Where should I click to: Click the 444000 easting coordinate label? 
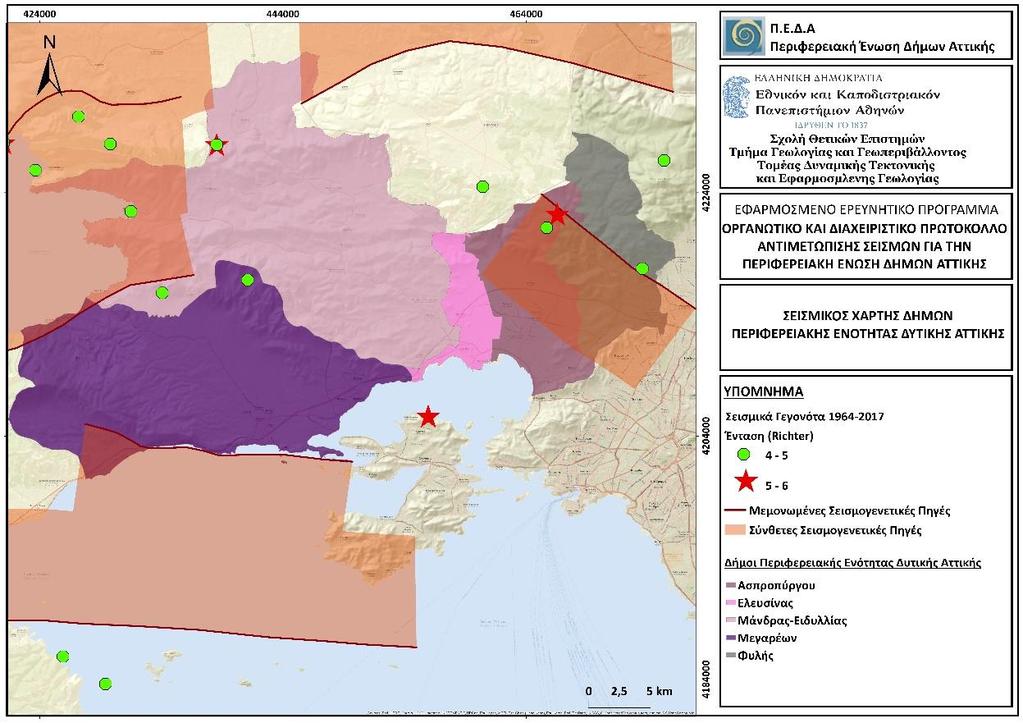(x=283, y=14)
